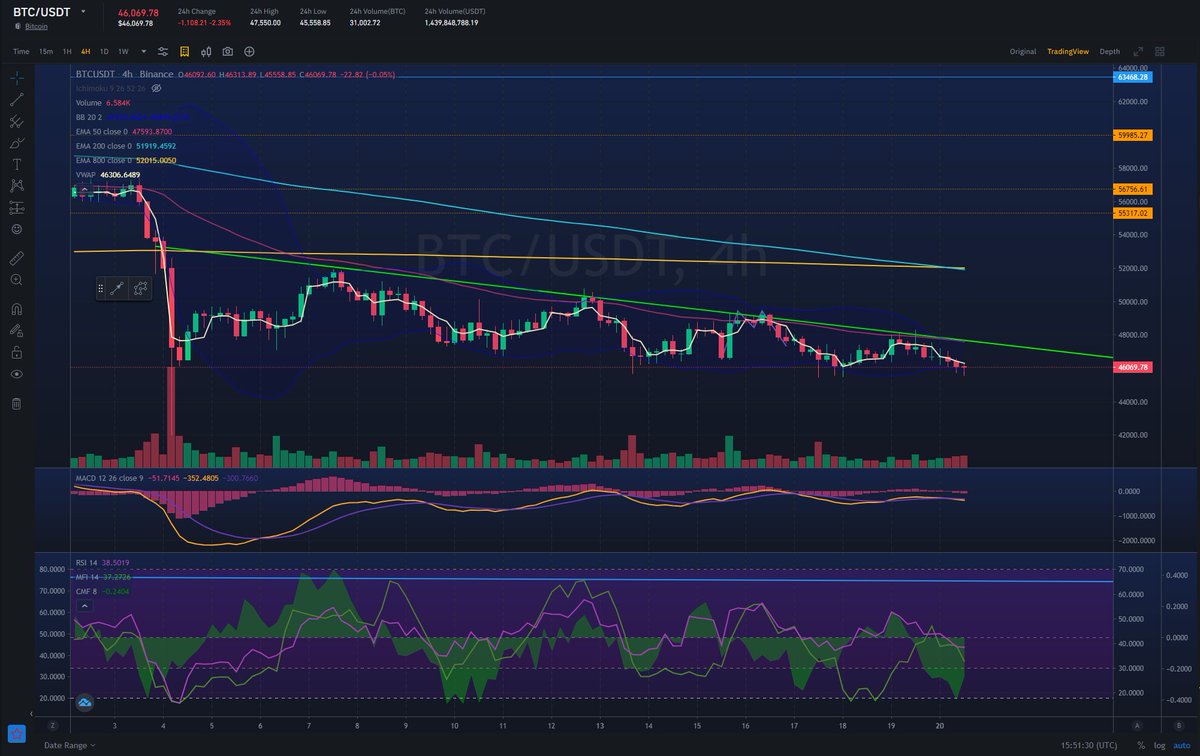Click the plus circle add icon
This screenshot has width=1200, height=756.
click(249, 51)
